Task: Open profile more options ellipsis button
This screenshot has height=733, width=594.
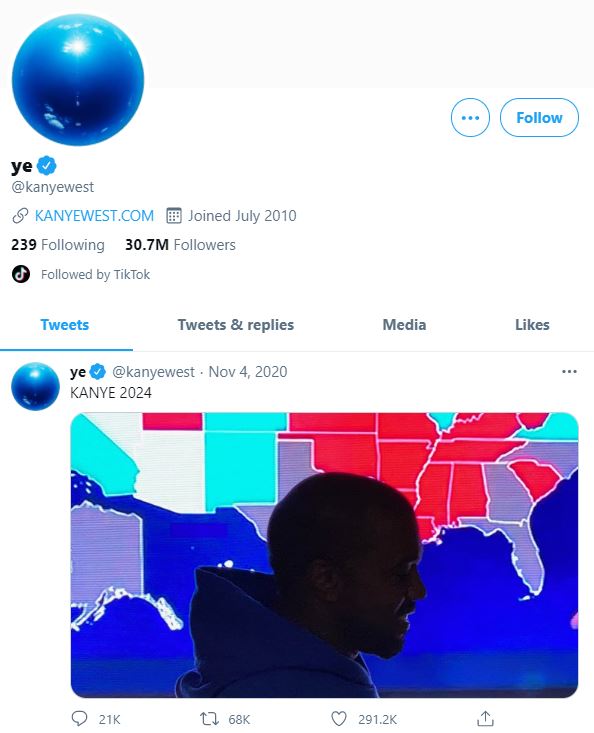Action: pyautogui.click(x=470, y=117)
